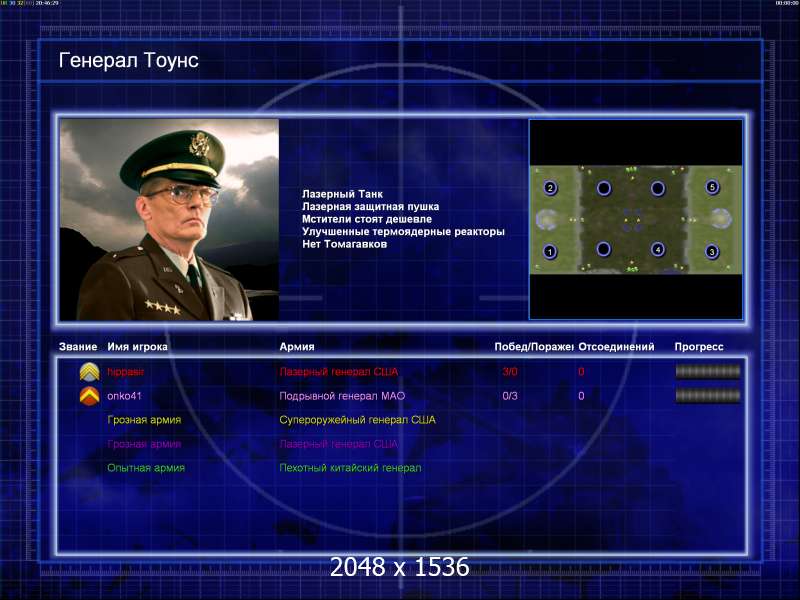Pick the empty start circle next to position 2
Image resolution: width=800 pixels, height=600 pixels.
click(x=604, y=188)
